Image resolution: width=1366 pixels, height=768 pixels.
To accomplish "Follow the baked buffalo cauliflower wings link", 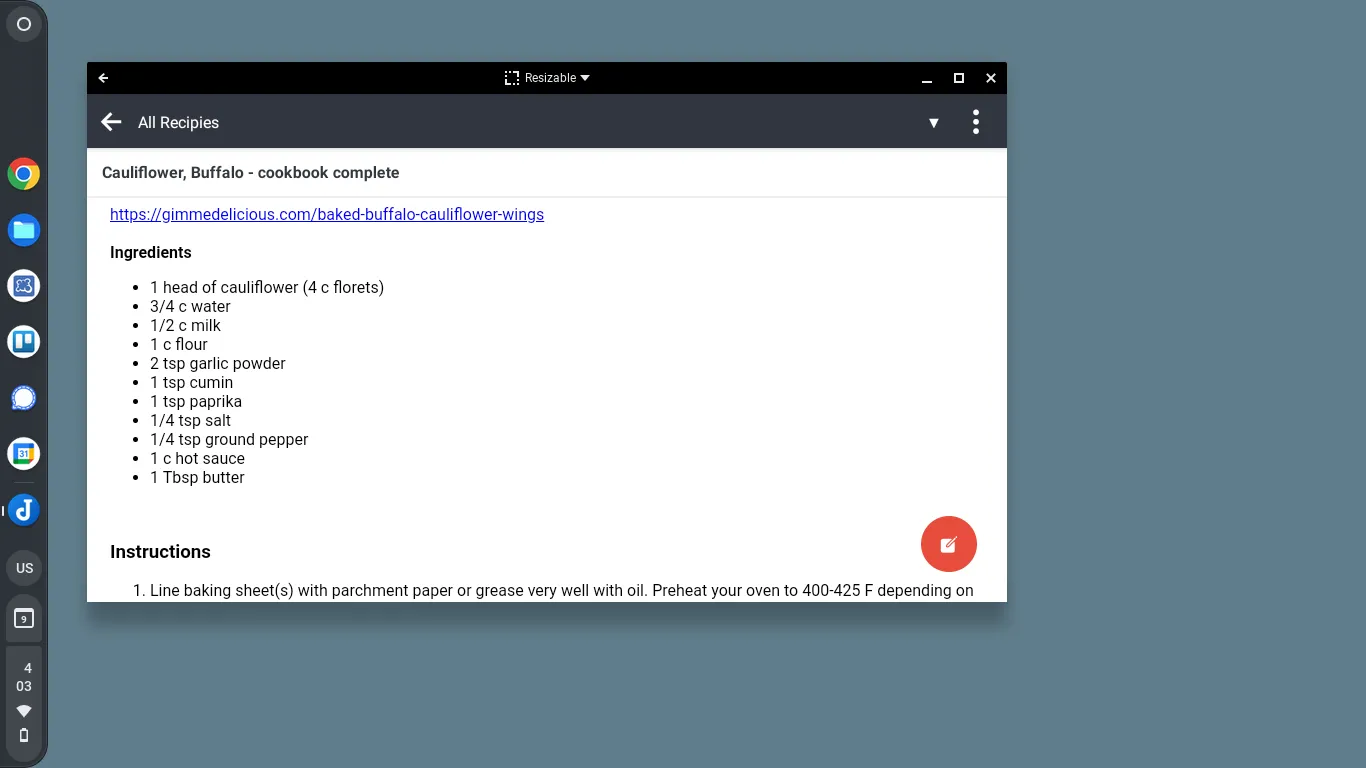I will coord(327,214).
